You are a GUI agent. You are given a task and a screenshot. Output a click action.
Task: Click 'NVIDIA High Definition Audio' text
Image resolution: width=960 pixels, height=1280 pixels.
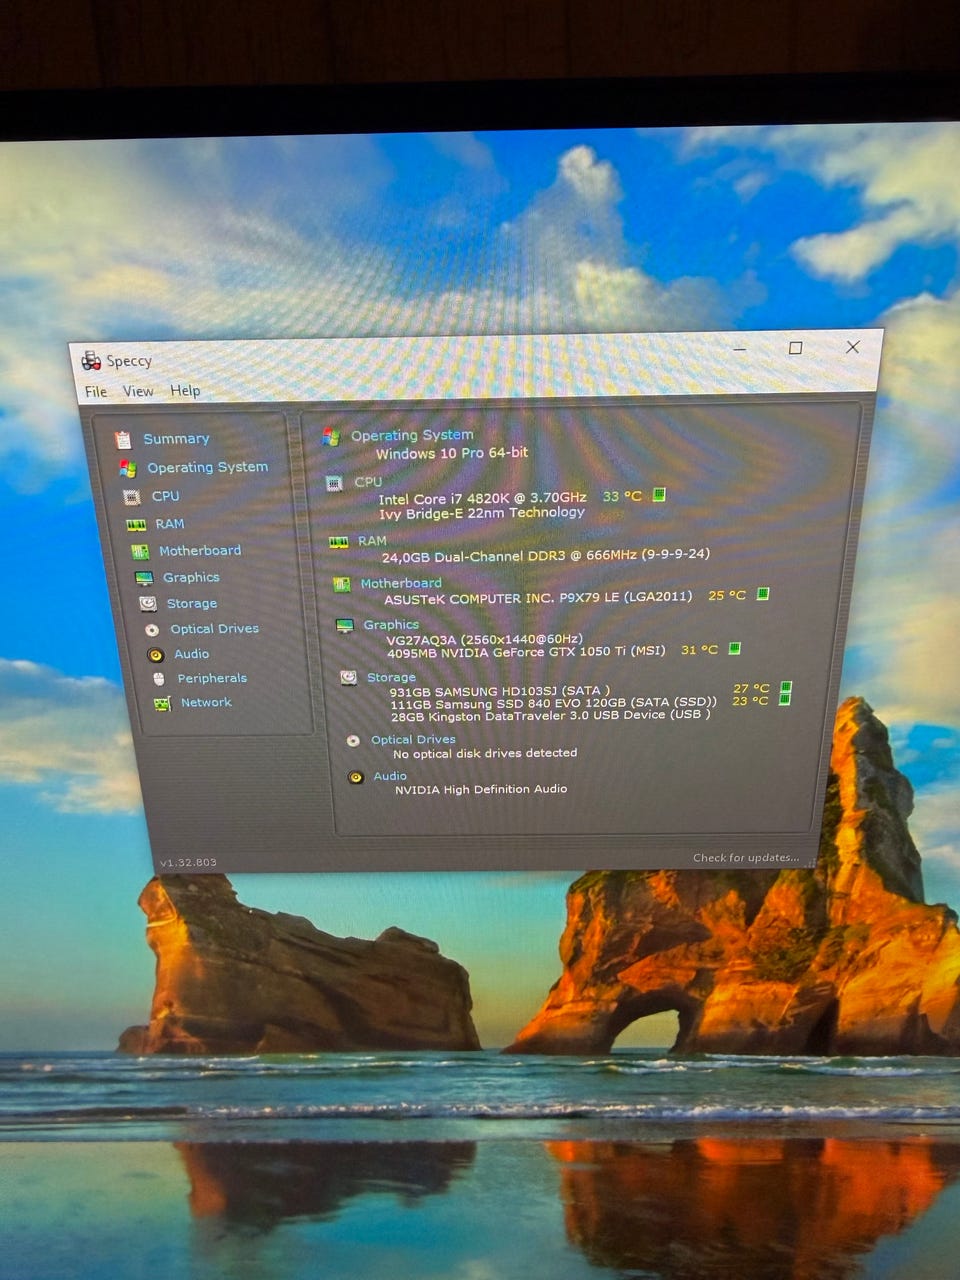point(481,789)
